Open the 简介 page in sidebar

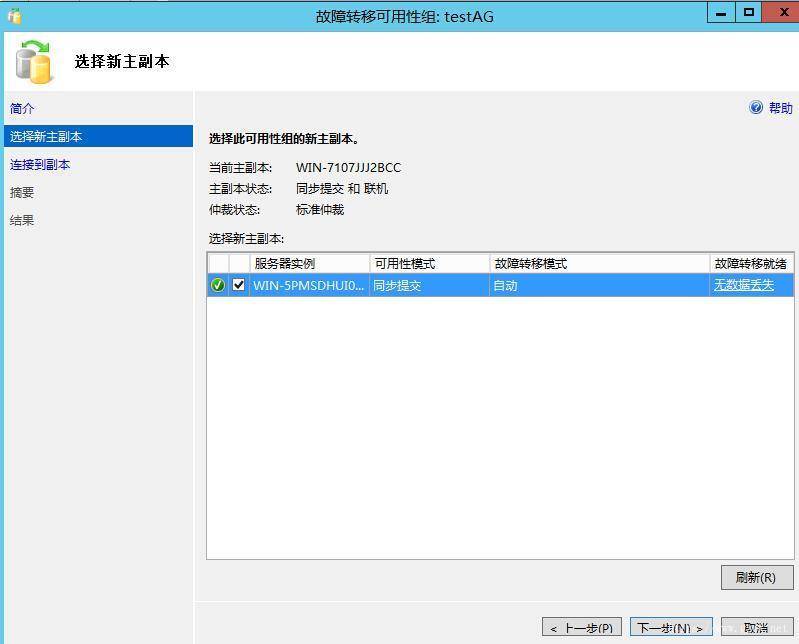(22, 109)
